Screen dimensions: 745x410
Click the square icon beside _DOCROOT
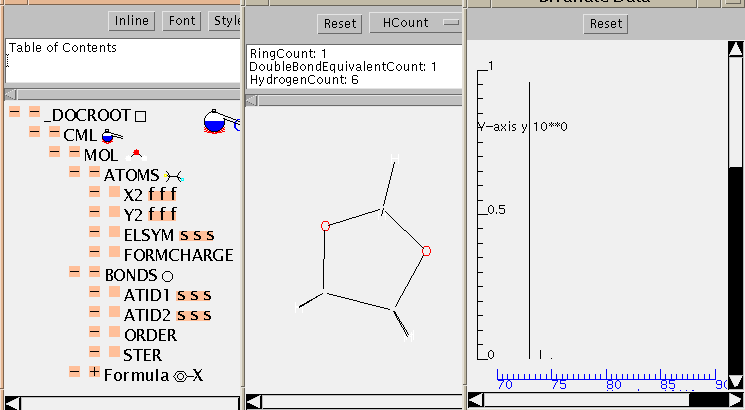point(141,116)
